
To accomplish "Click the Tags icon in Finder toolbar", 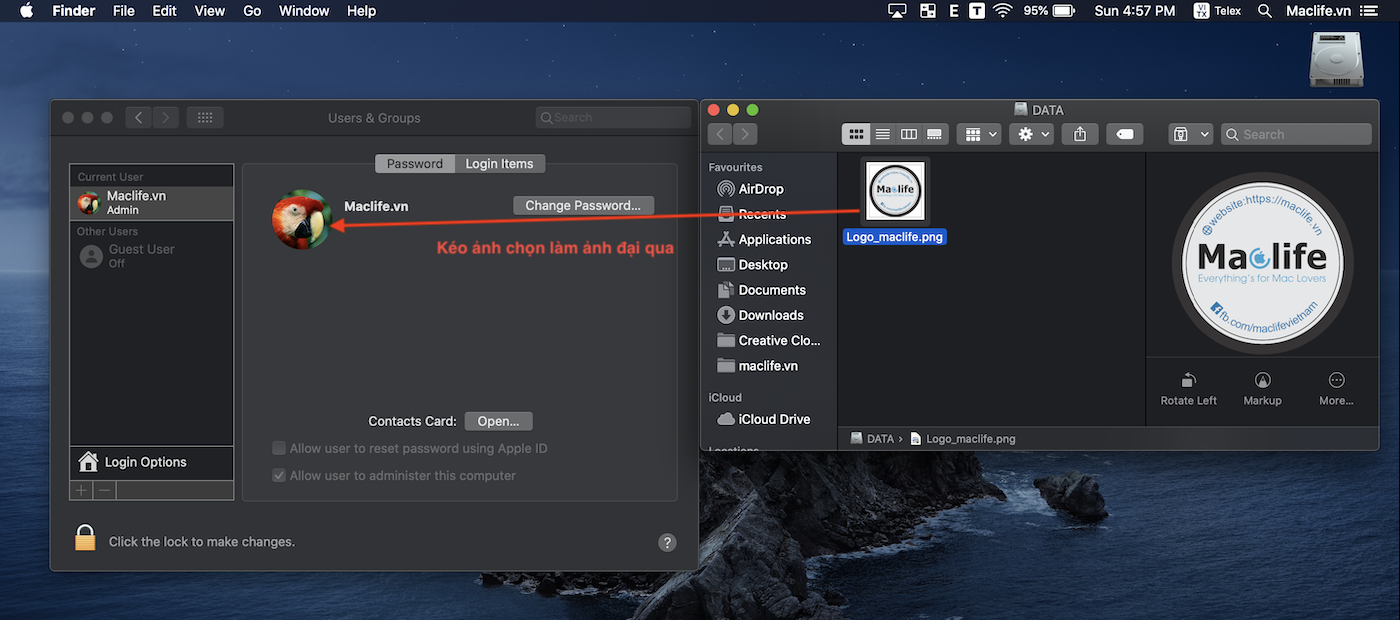I will click(1123, 133).
